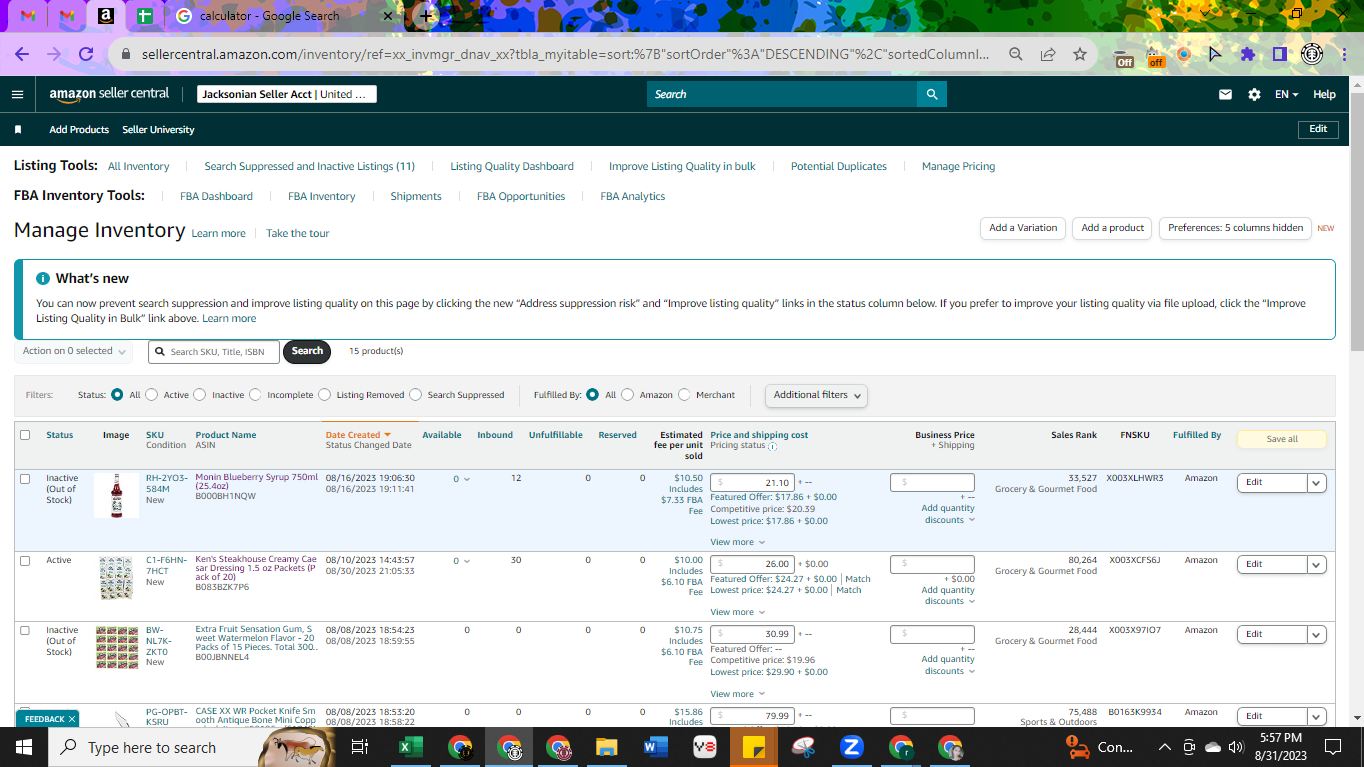The height and width of the screenshot is (767, 1364).
Task: Open Edit dropdown arrow for Ken's Steakhouse
Action: click(1317, 564)
